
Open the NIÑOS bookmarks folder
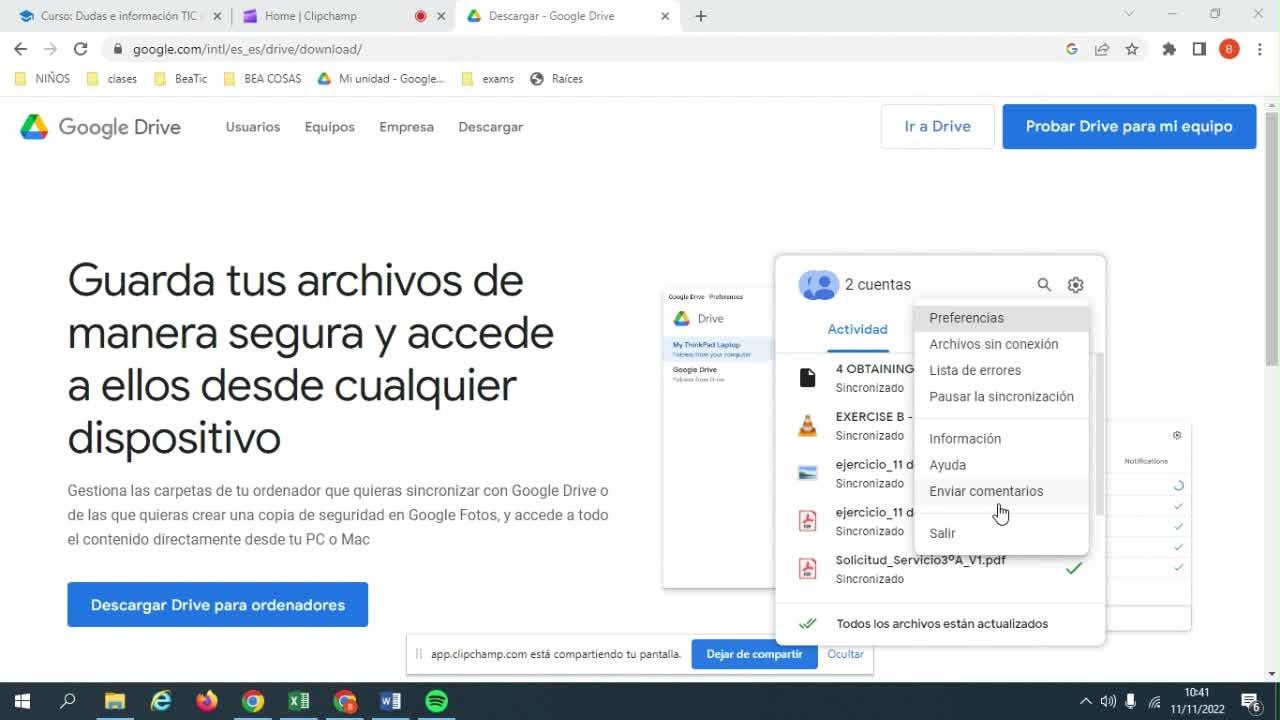pyautogui.click(x=42, y=79)
